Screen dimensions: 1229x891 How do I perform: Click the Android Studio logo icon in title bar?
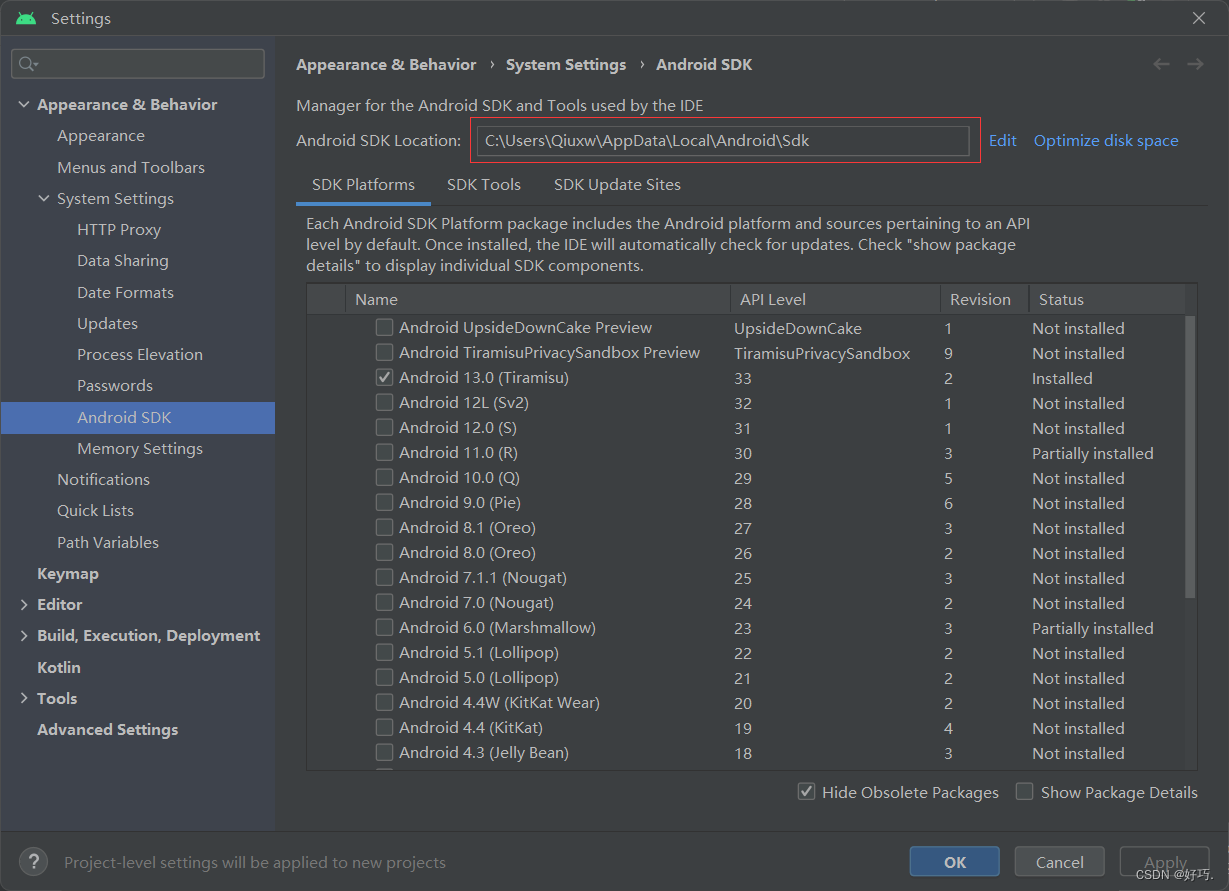[x=26, y=18]
